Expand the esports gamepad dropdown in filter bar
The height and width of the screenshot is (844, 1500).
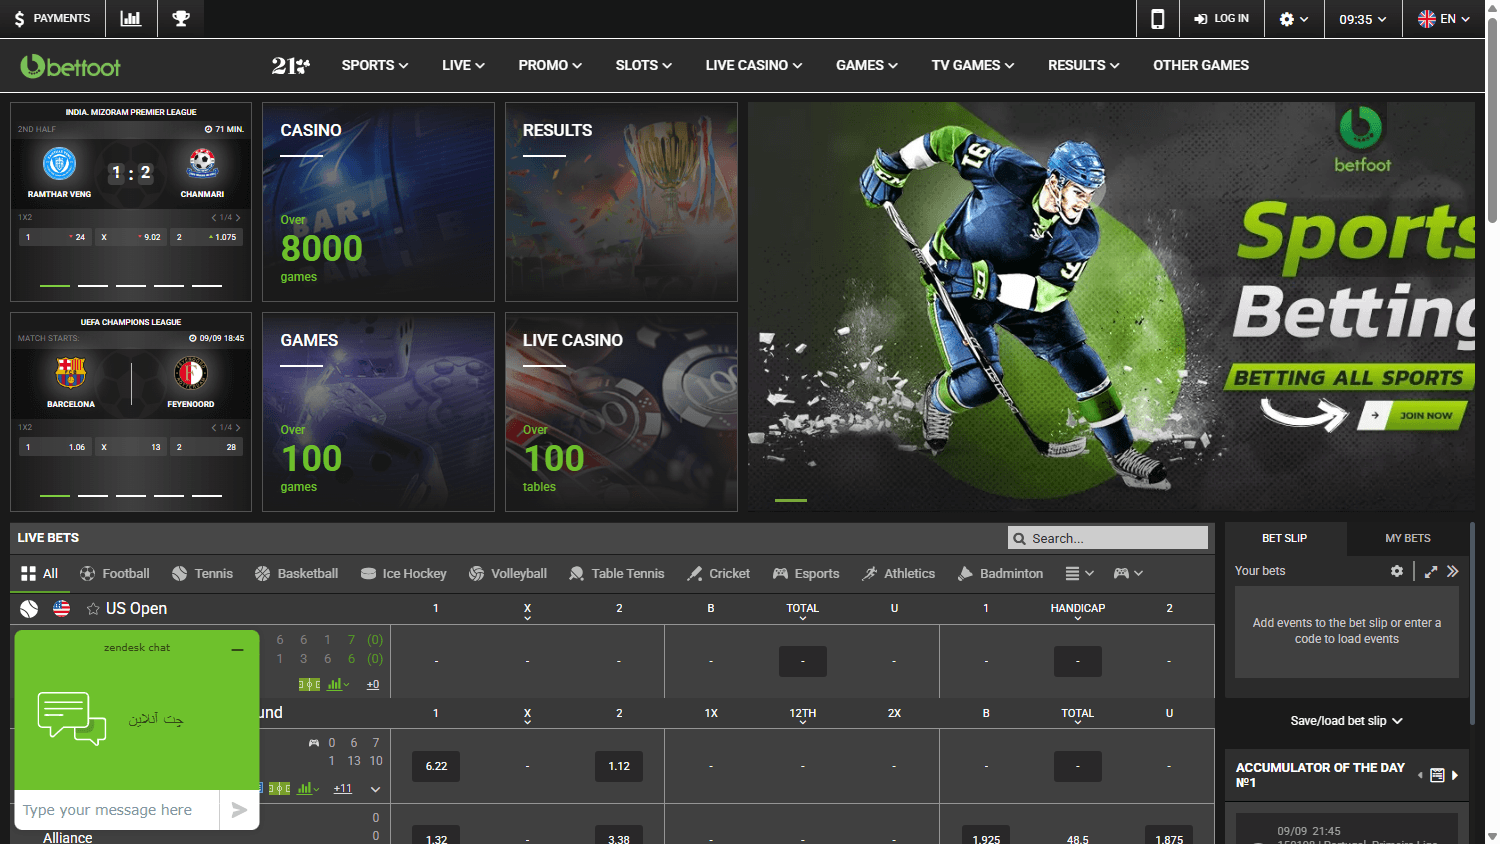pos(1128,574)
